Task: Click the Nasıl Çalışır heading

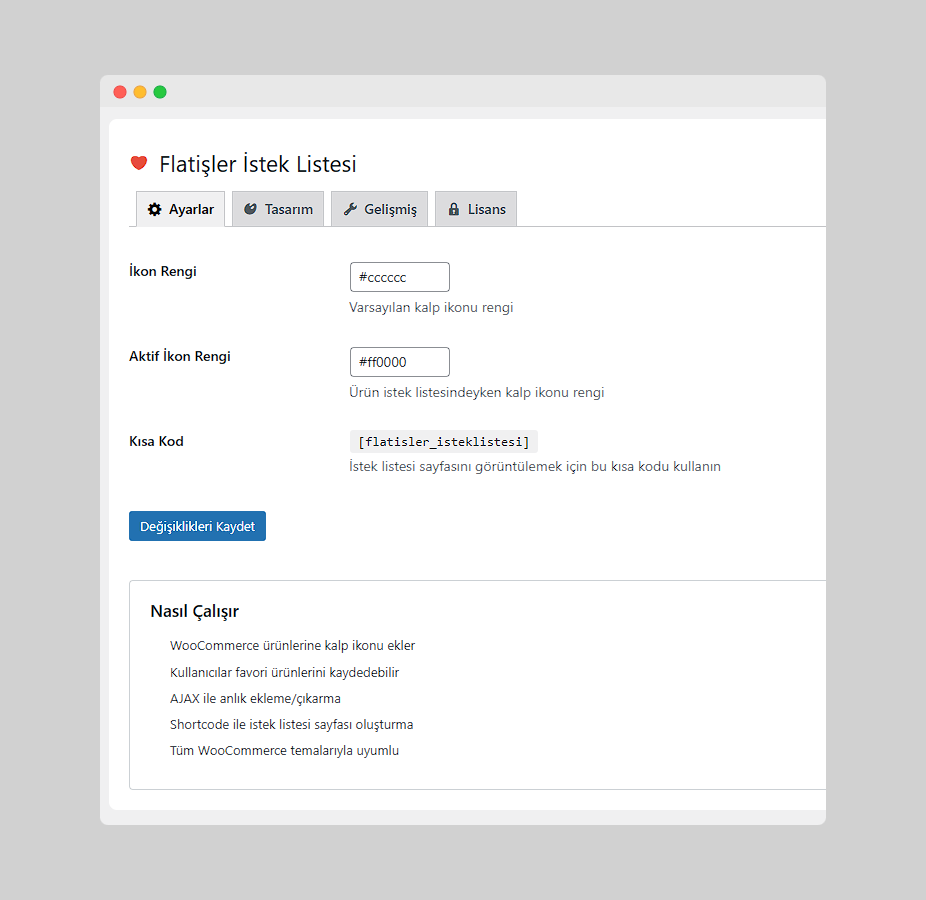Action: [193, 611]
